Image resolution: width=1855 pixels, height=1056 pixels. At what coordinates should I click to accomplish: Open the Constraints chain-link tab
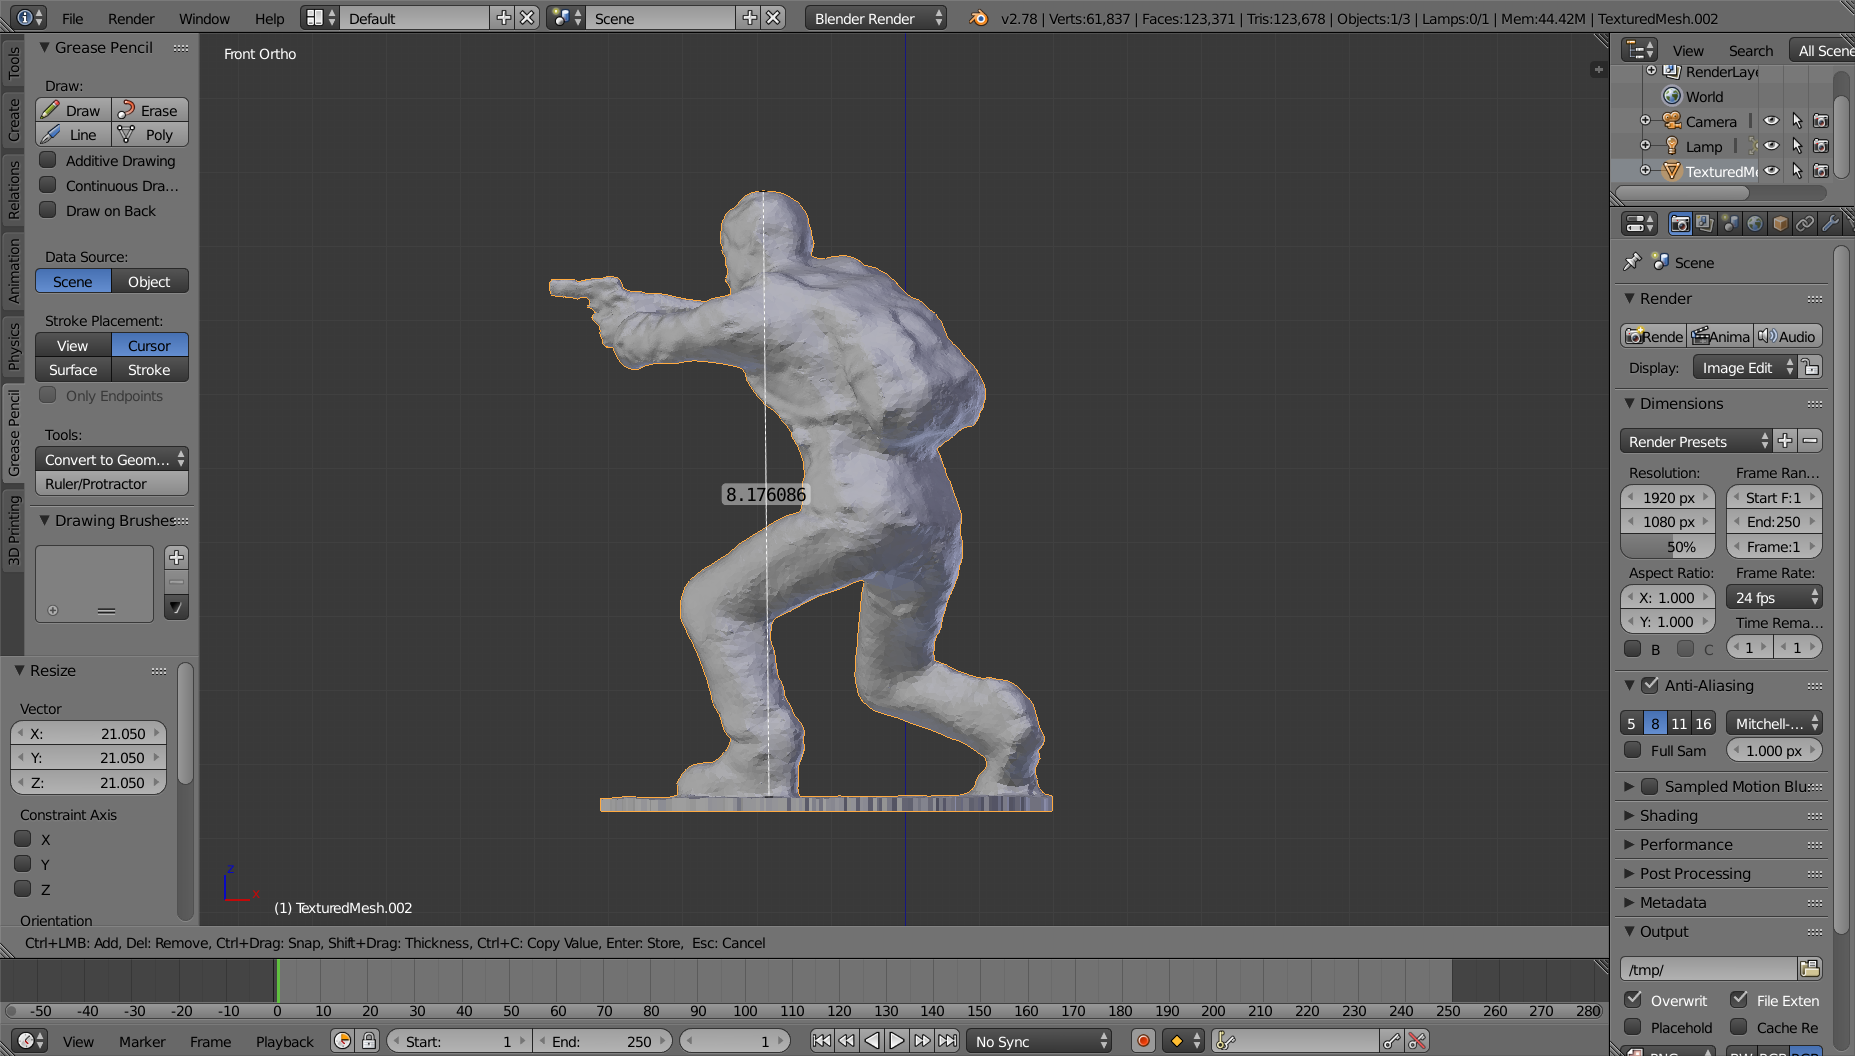pyautogui.click(x=1805, y=224)
